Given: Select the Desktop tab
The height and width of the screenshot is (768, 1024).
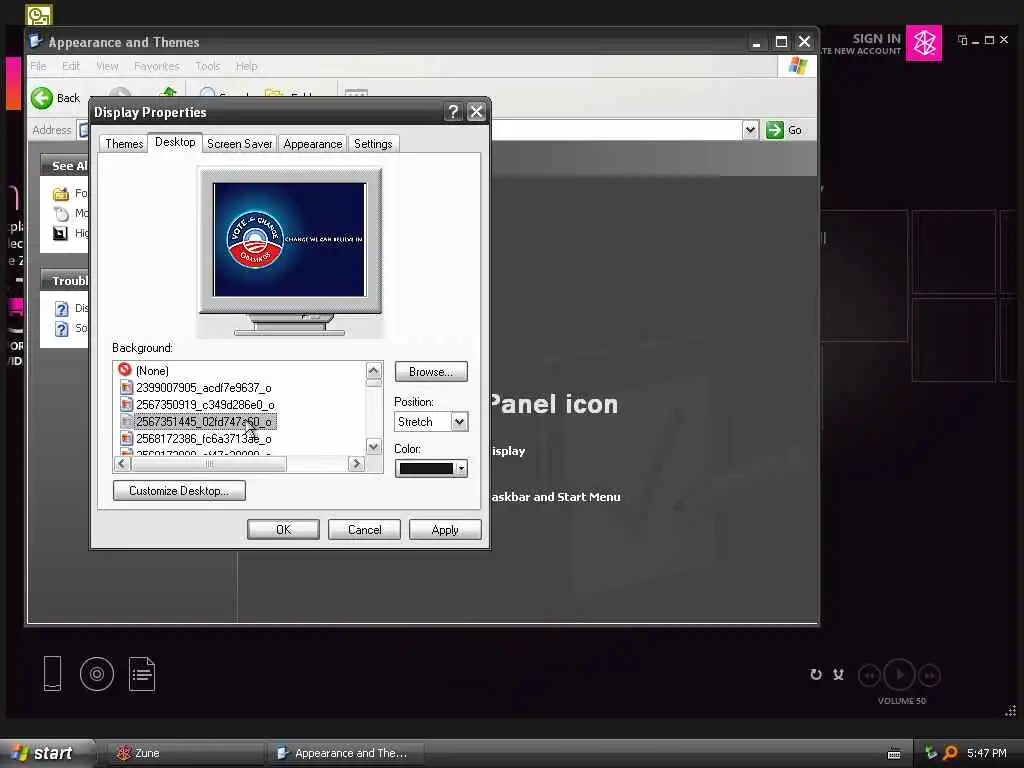Looking at the screenshot, I should (x=175, y=142).
